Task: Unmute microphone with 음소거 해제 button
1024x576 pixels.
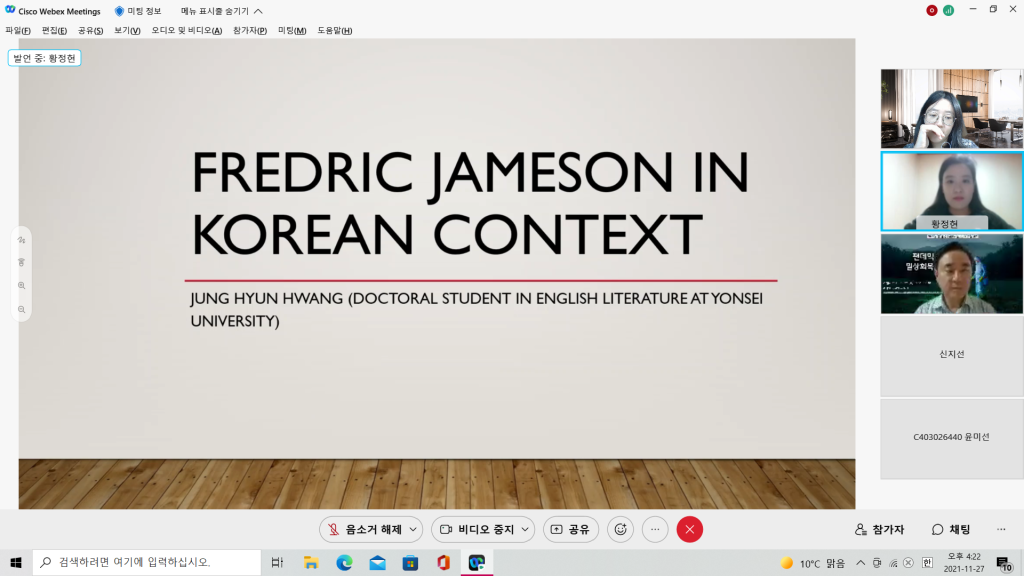Action: (363, 529)
